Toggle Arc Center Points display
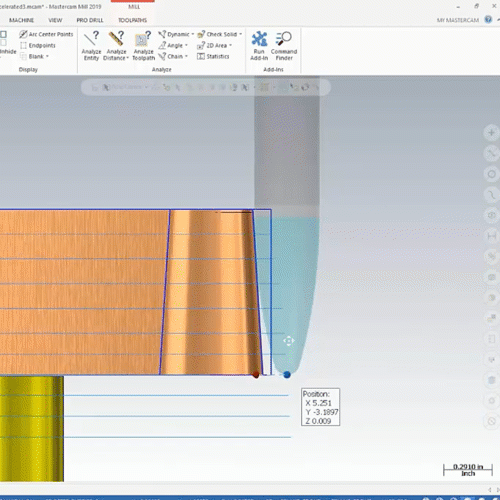The image size is (500, 500). tap(46, 34)
